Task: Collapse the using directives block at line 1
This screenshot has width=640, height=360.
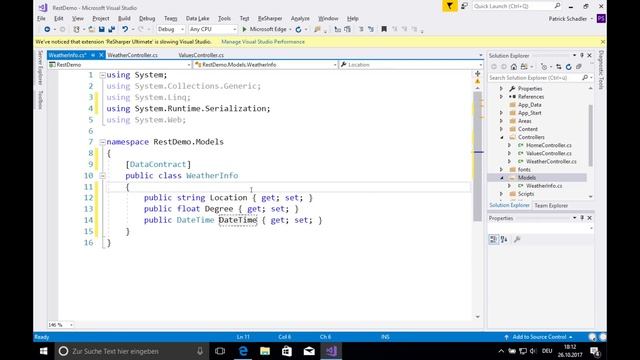Action: [102, 75]
